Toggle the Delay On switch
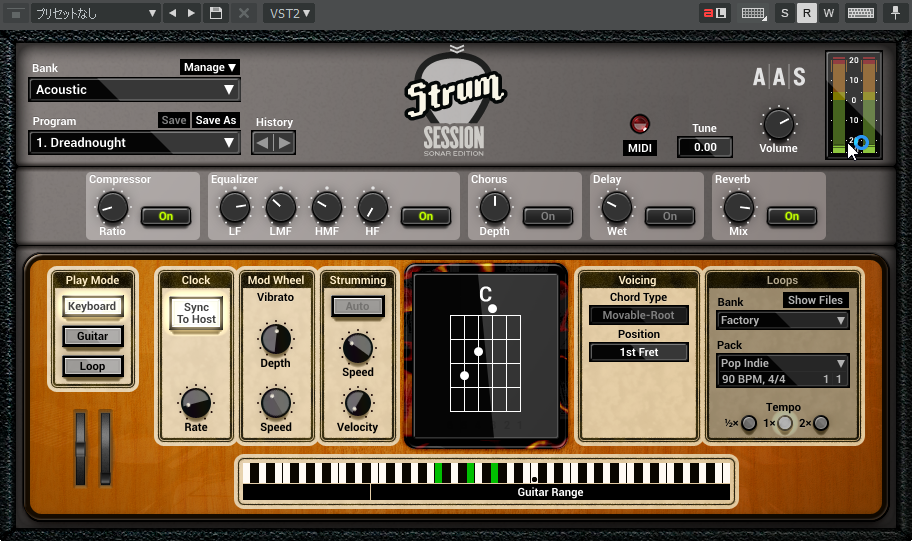 [x=670, y=216]
